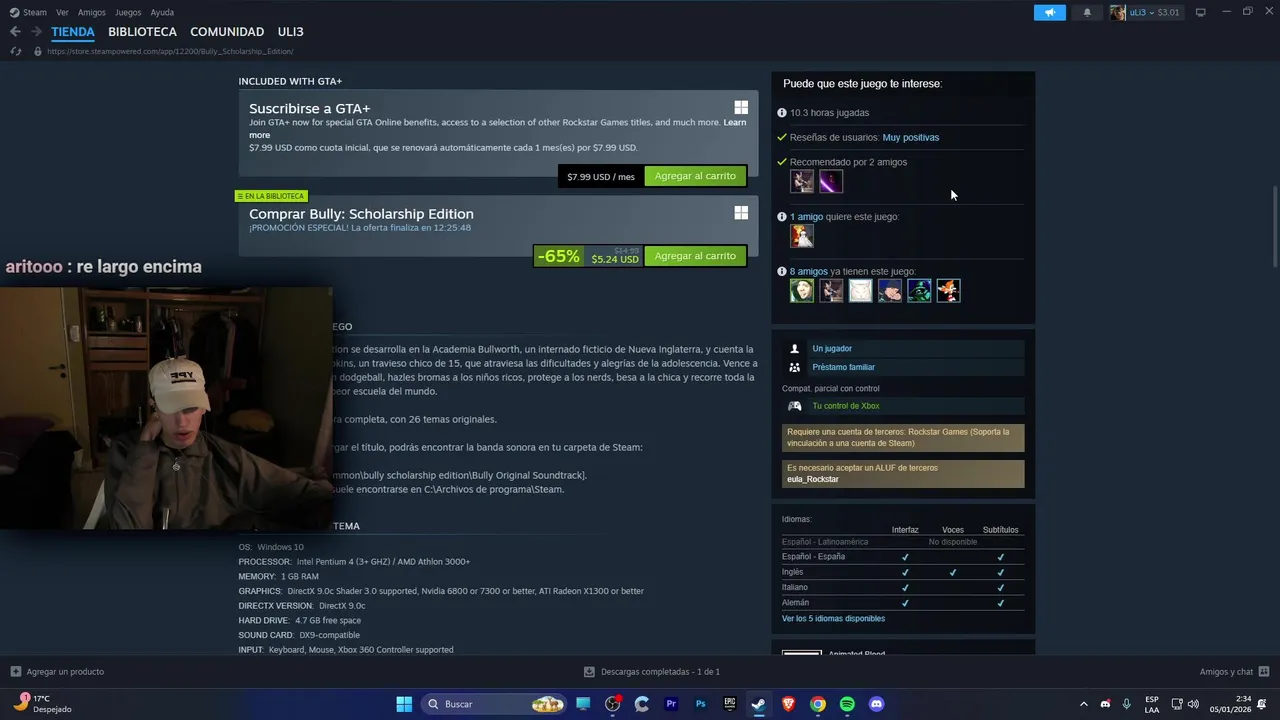The image size is (1280, 720).
Task: Open the eula_Rockstar agreement link
Action: tap(813, 479)
